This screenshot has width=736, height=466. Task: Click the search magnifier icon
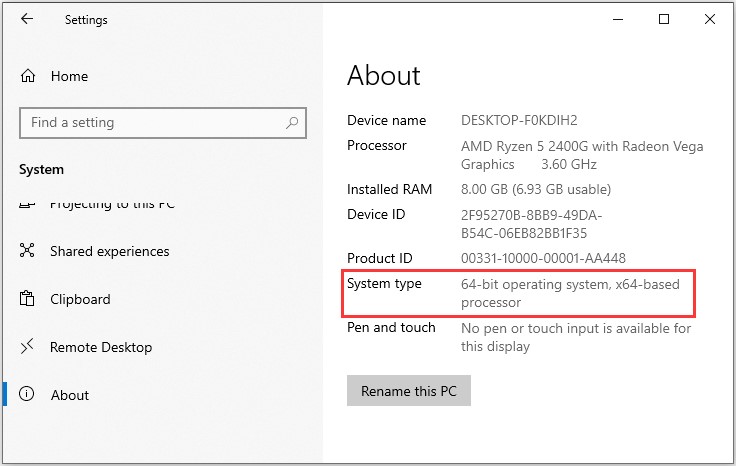[x=292, y=123]
